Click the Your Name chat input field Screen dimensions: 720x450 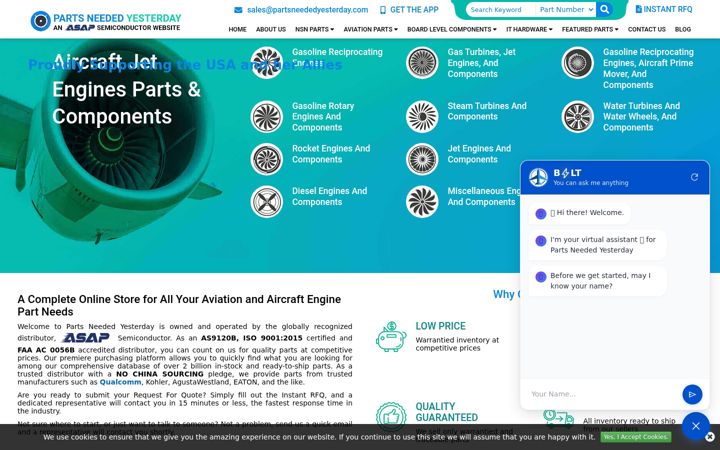pyautogui.click(x=603, y=394)
